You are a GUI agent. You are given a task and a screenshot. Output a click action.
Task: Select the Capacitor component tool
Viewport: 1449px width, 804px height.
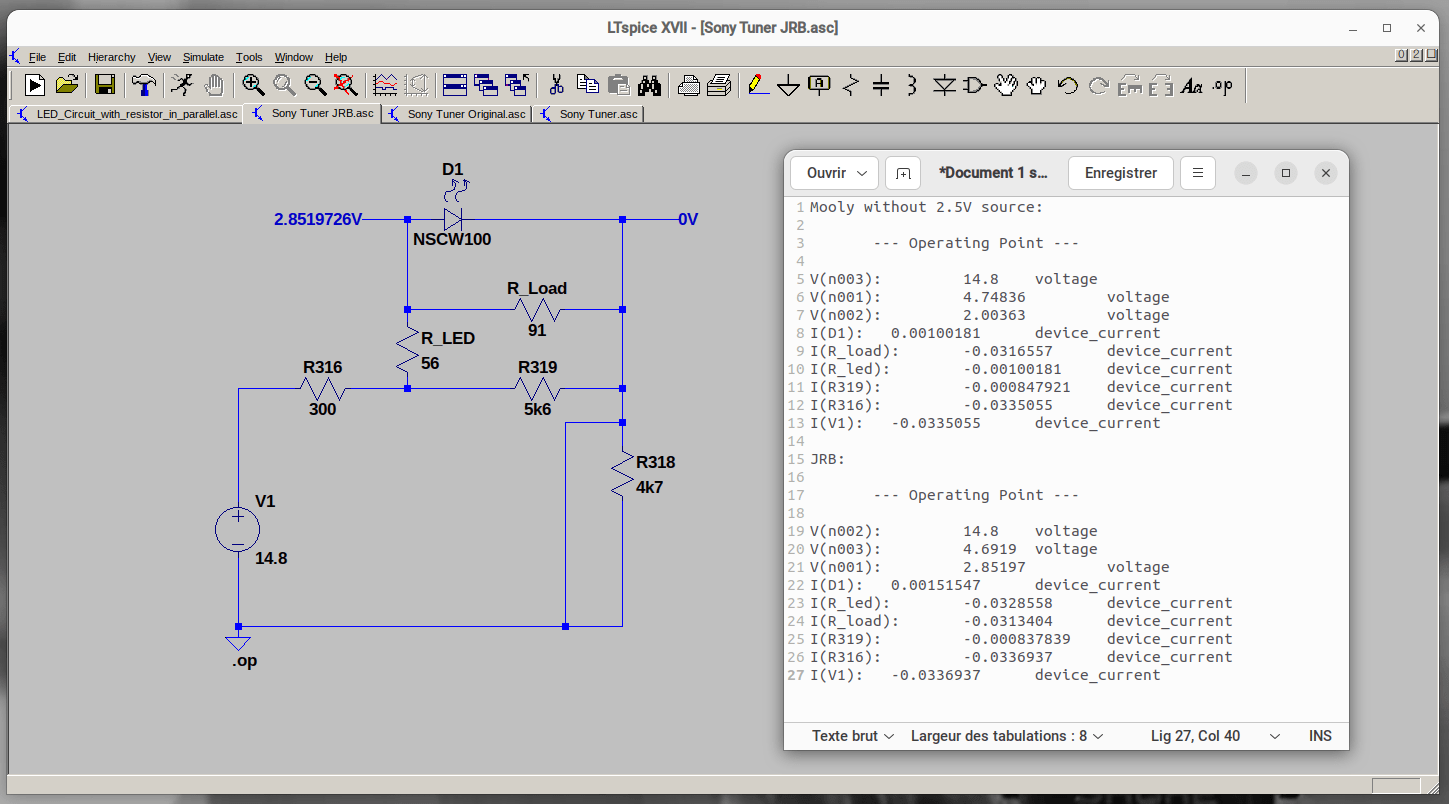click(x=881, y=85)
